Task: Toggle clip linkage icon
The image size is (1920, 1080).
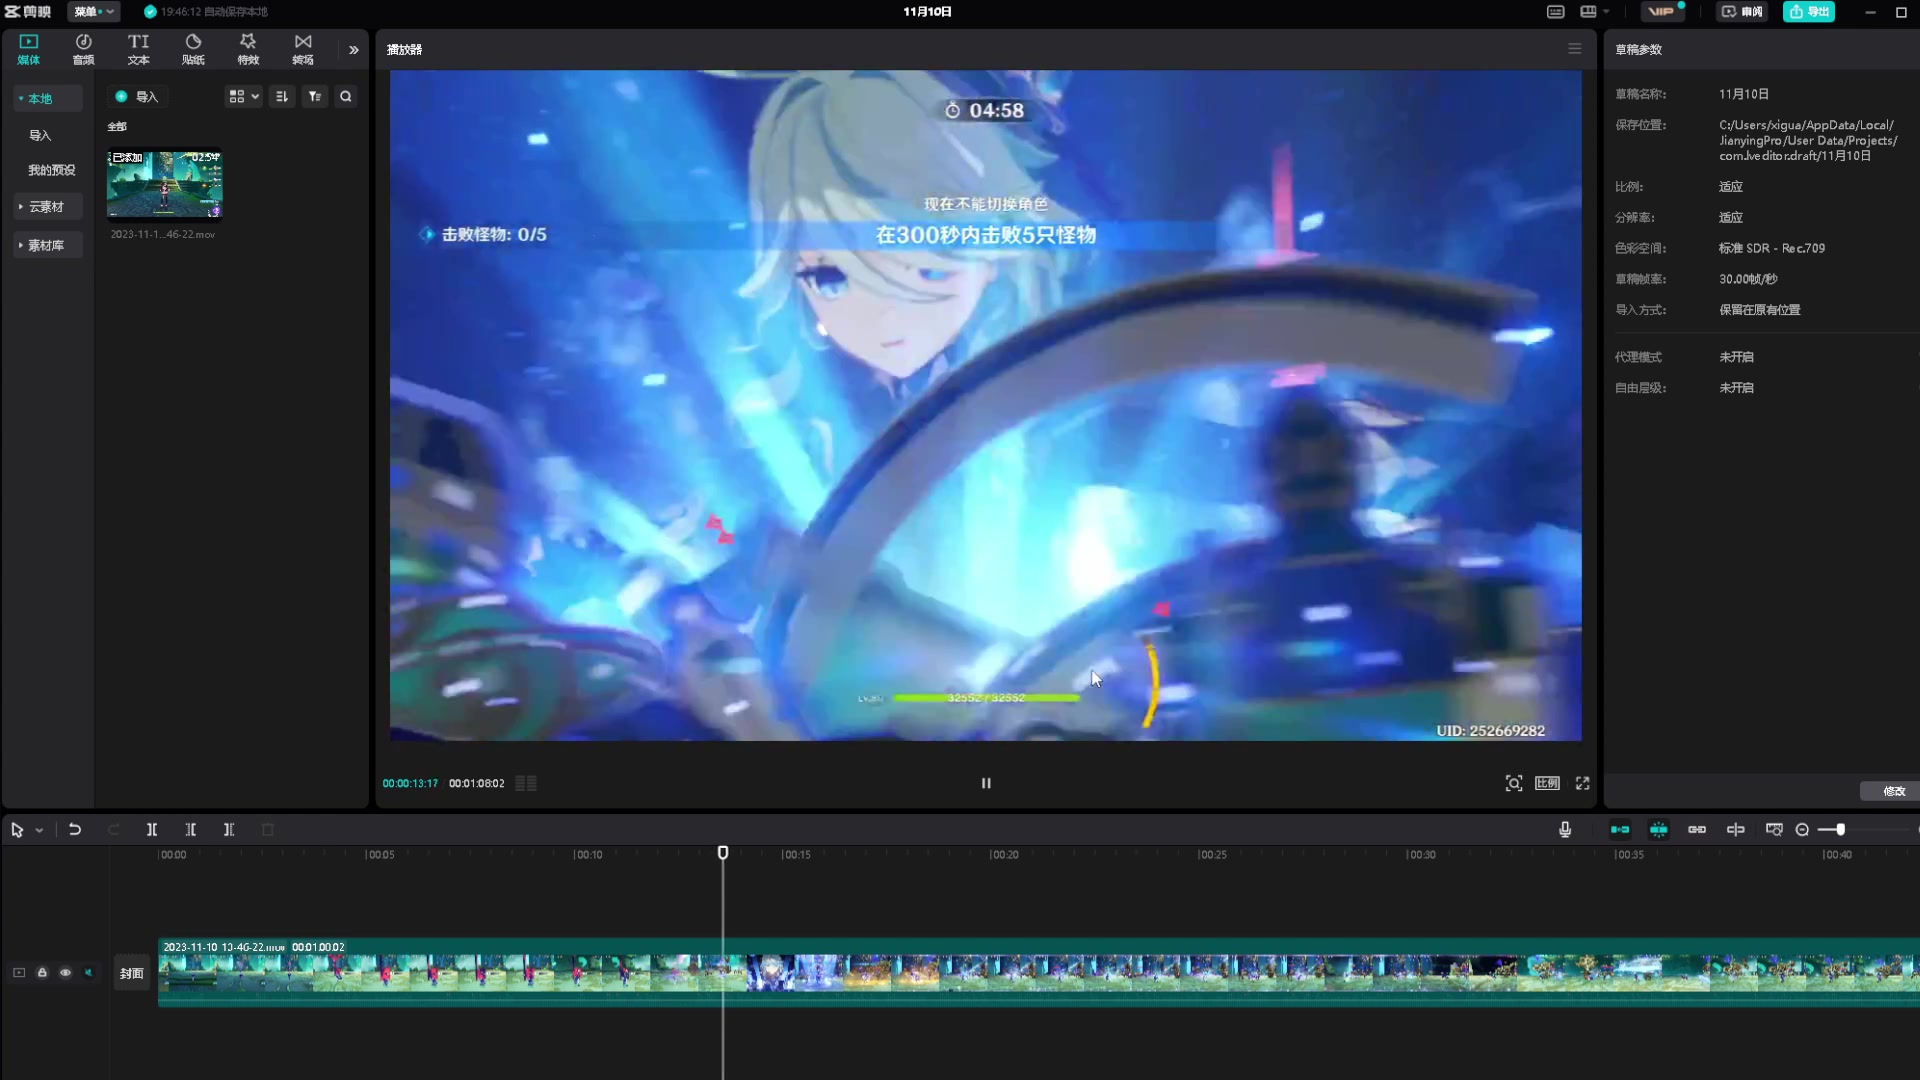Action: (1697, 830)
